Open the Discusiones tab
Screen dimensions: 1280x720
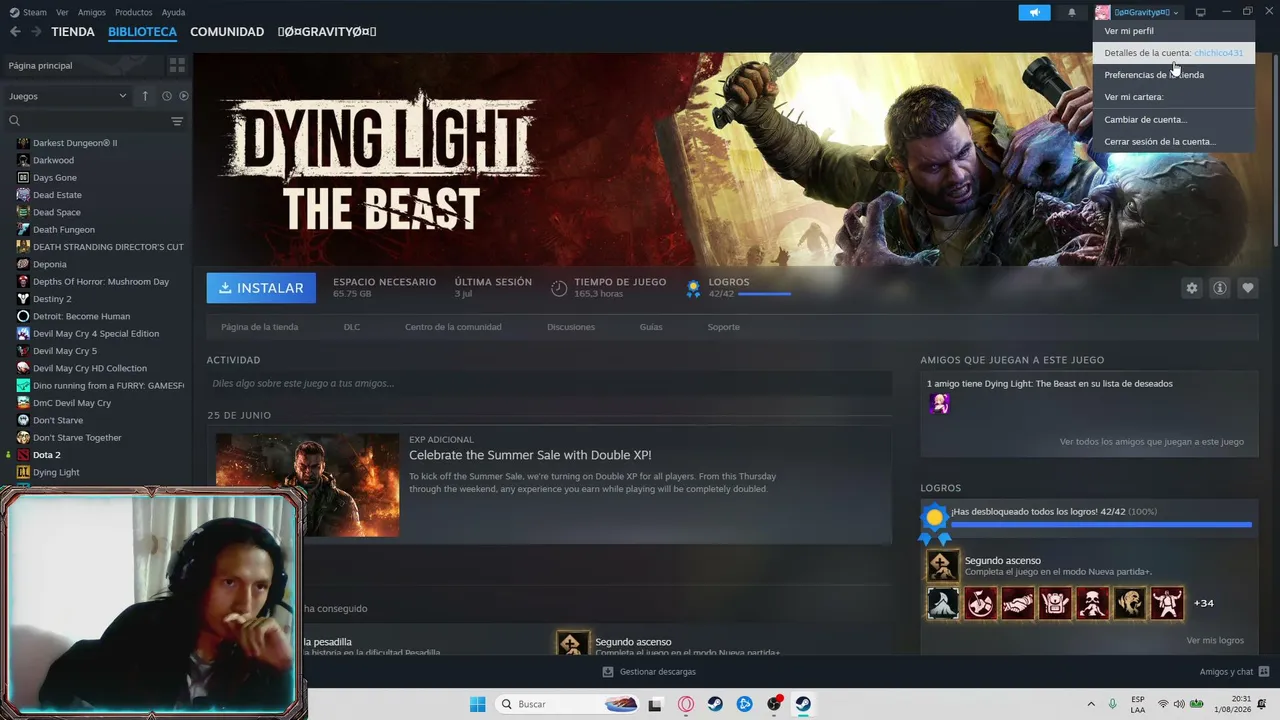(571, 327)
